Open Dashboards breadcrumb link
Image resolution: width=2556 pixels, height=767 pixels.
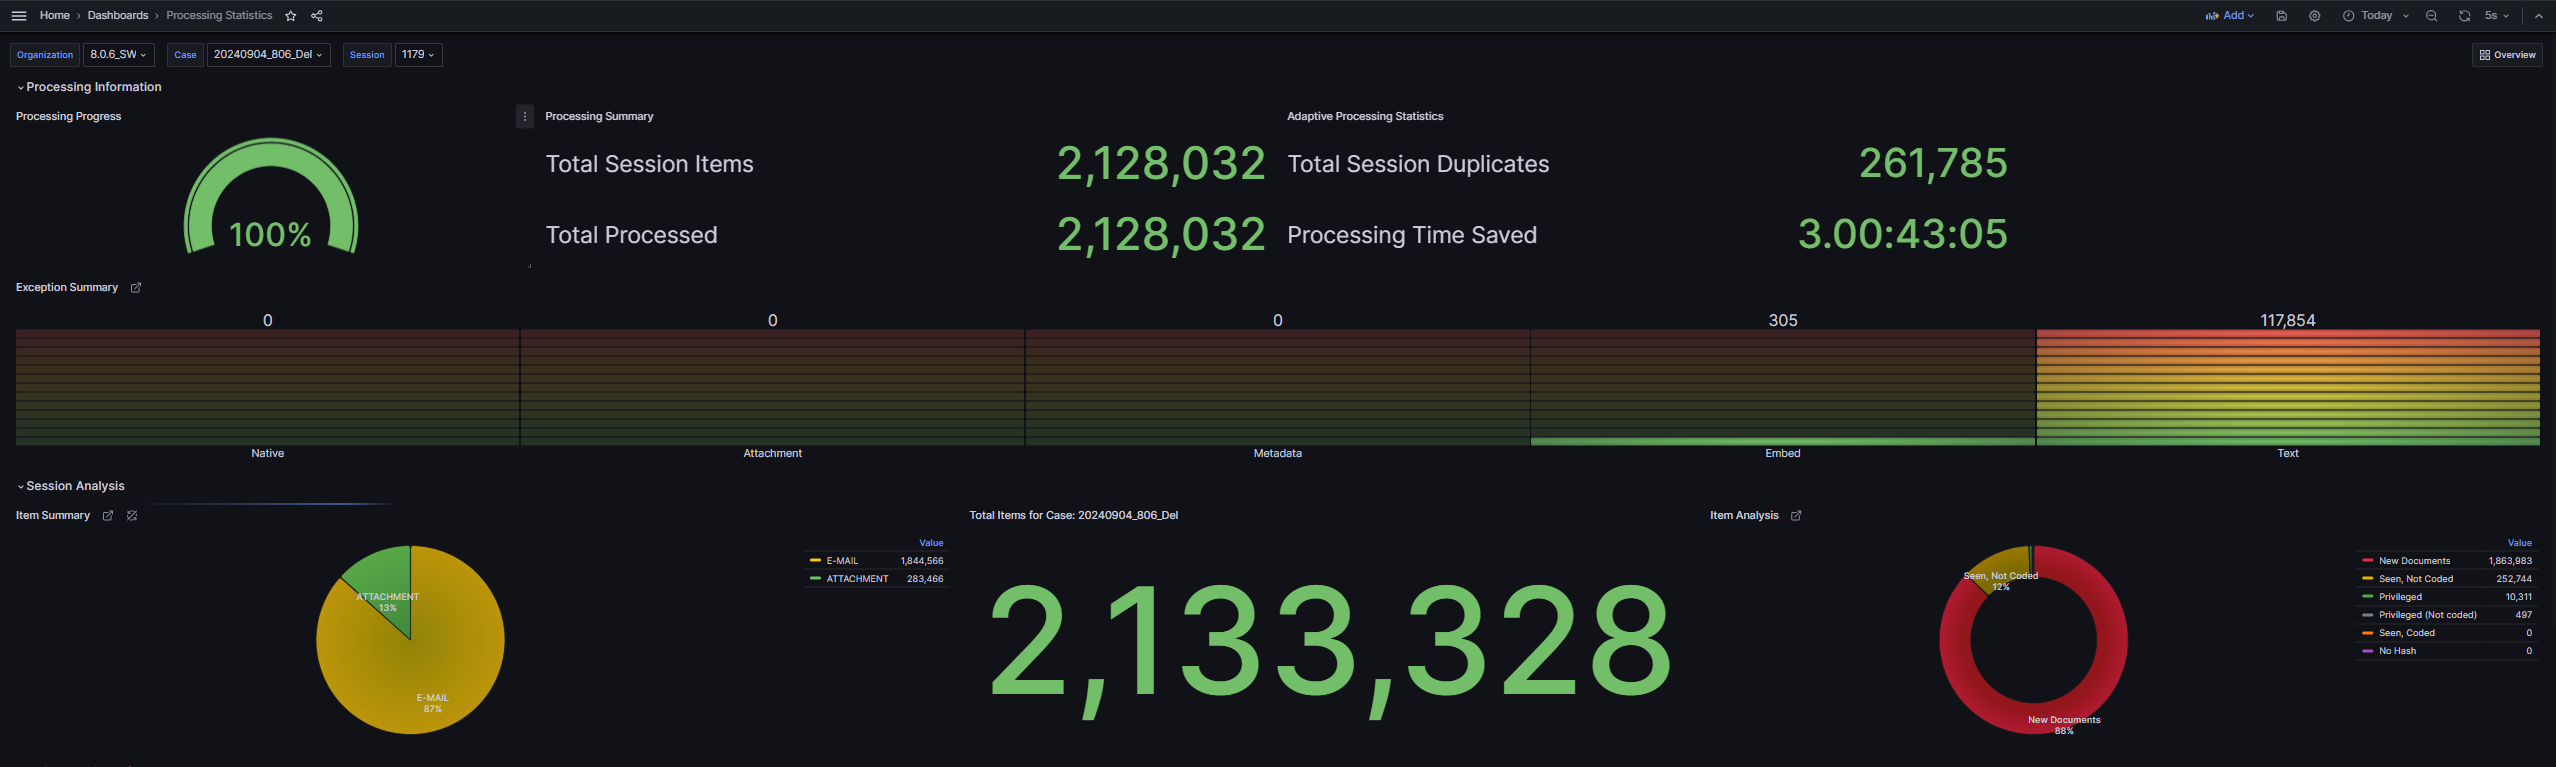tap(118, 16)
